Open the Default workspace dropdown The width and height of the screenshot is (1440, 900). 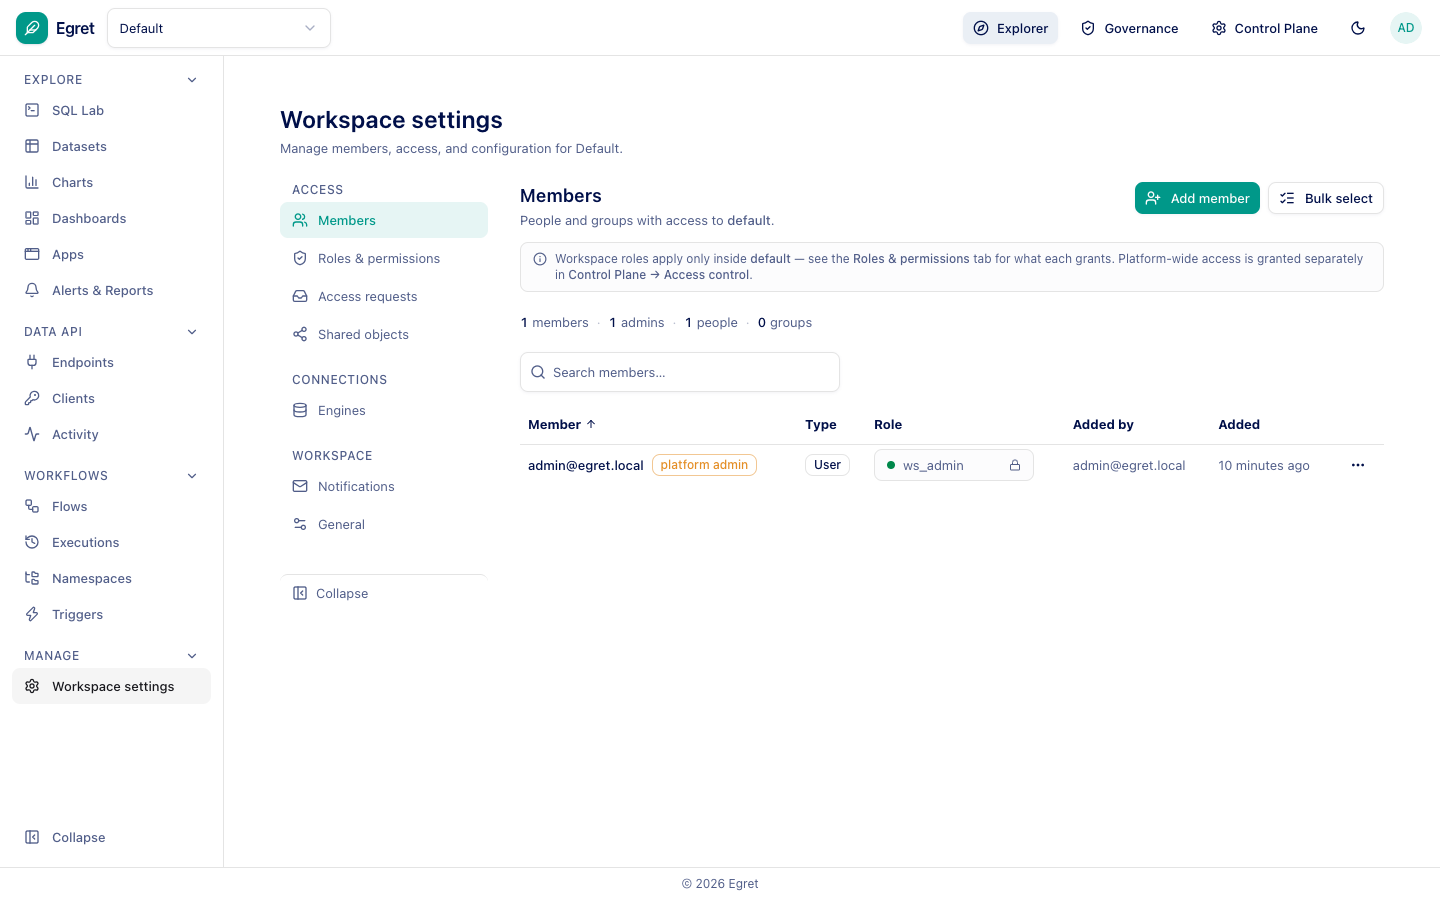(x=219, y=28)
